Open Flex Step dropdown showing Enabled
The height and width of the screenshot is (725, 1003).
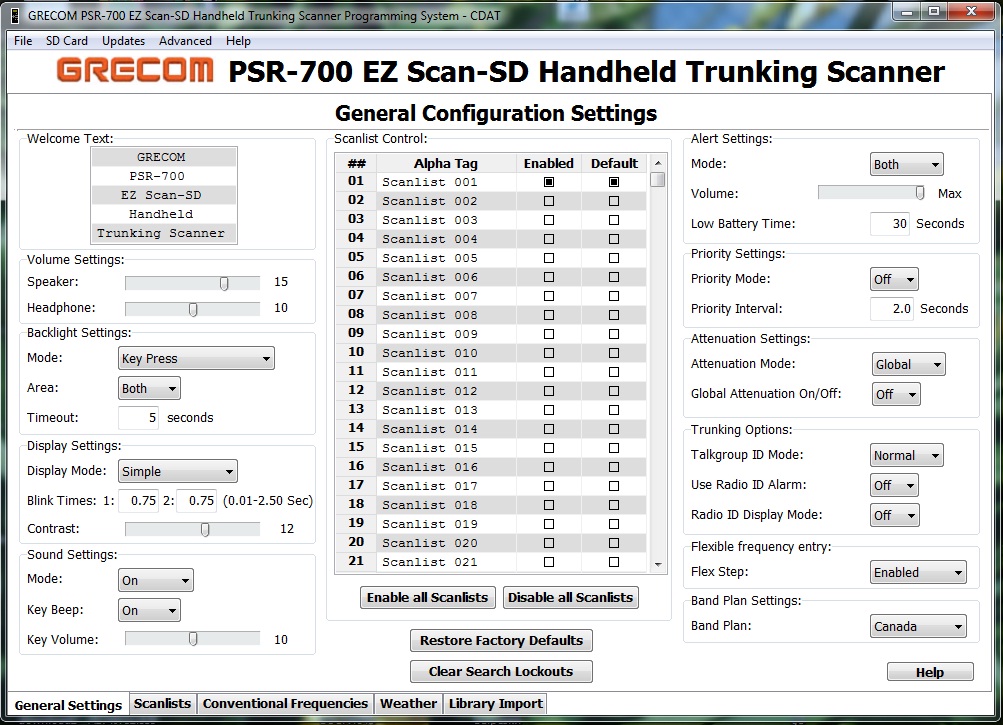click(x=918, y=573)
